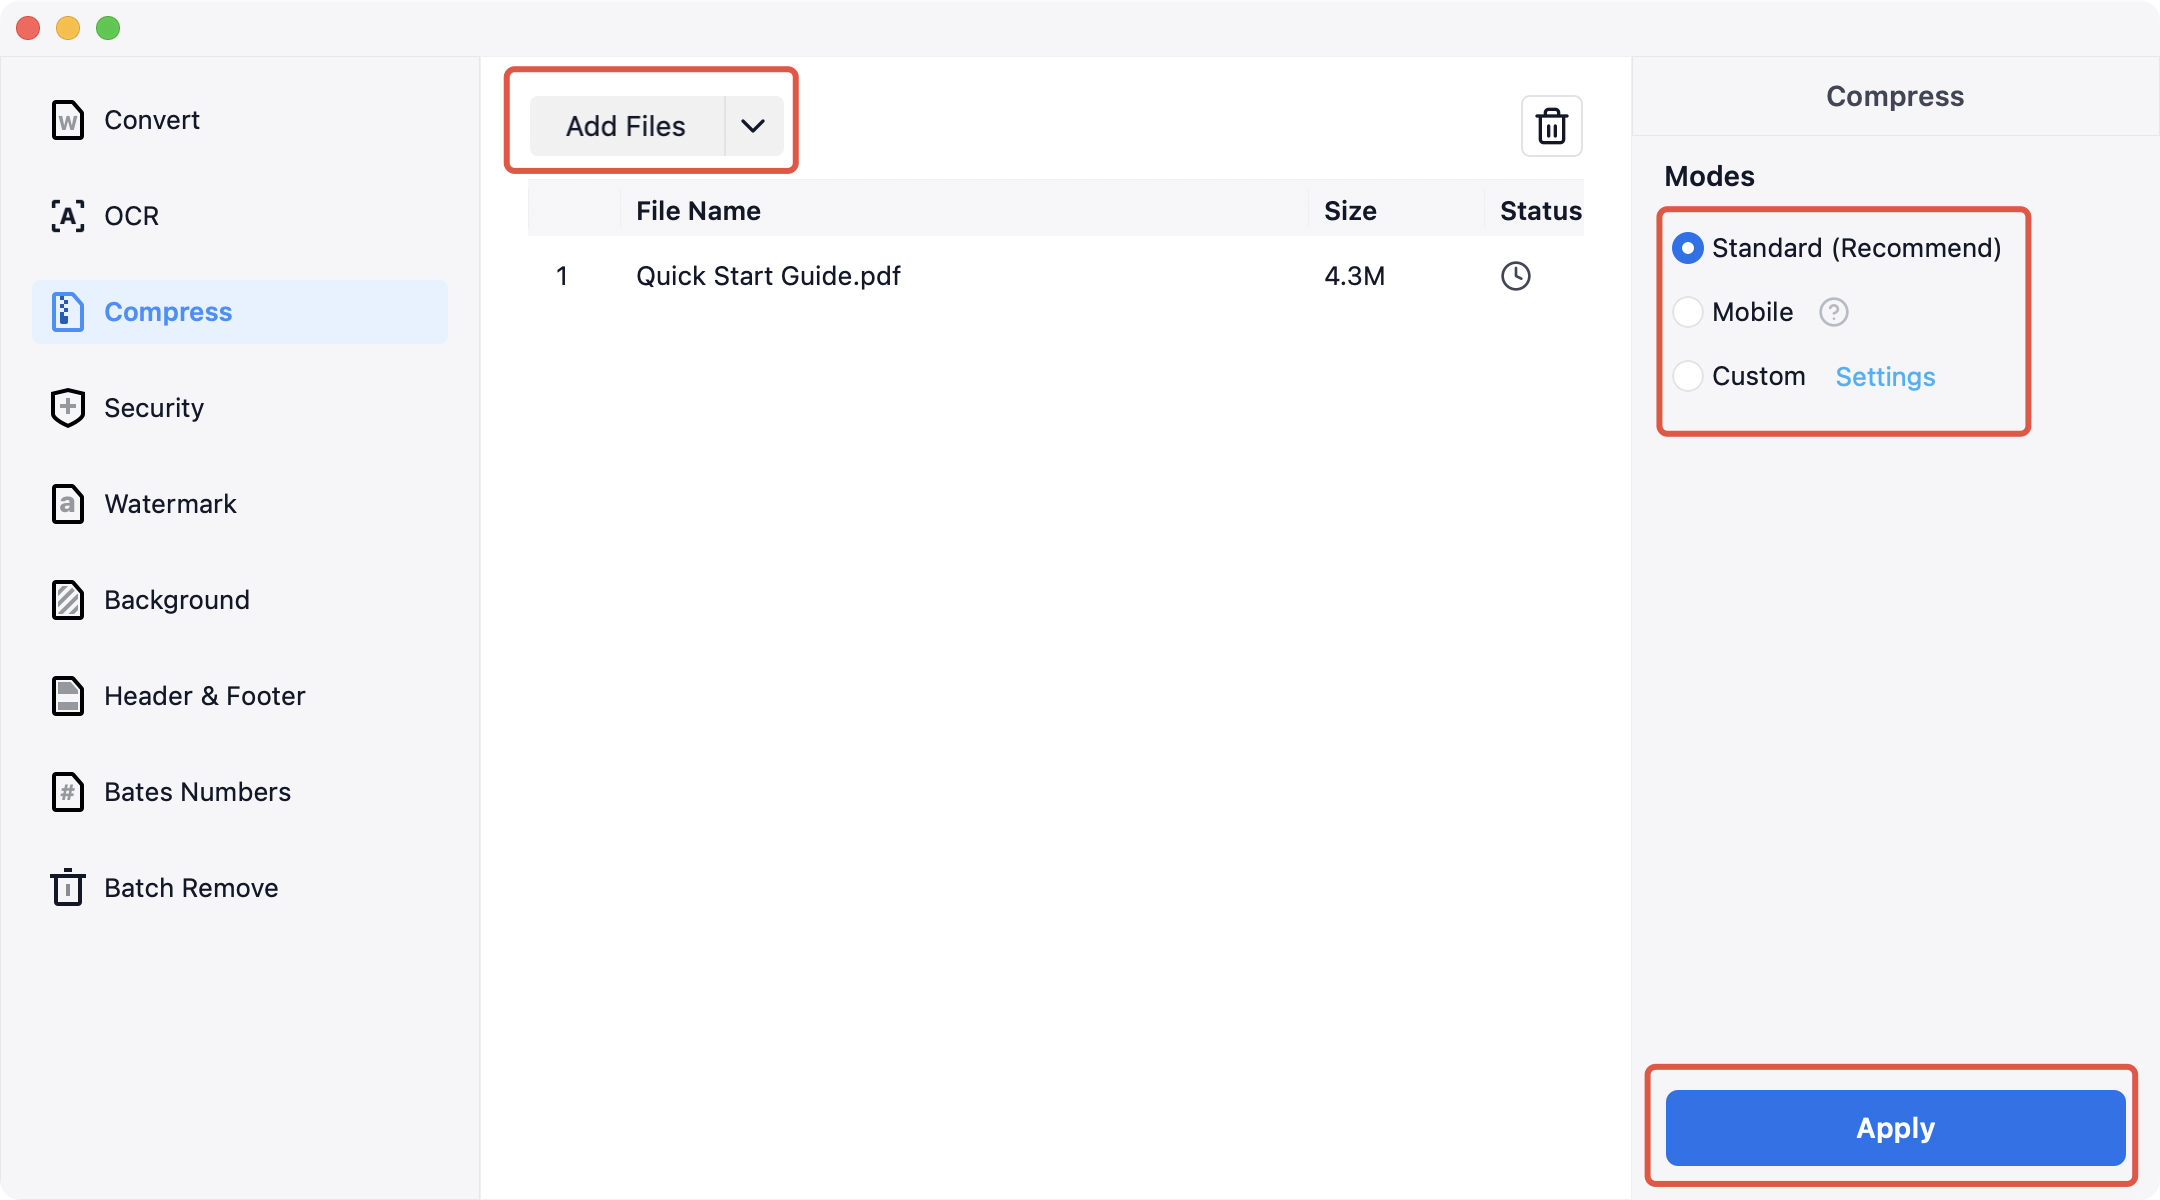Click the Add Files button
2160x1200 pixels.
click(626, 126)
